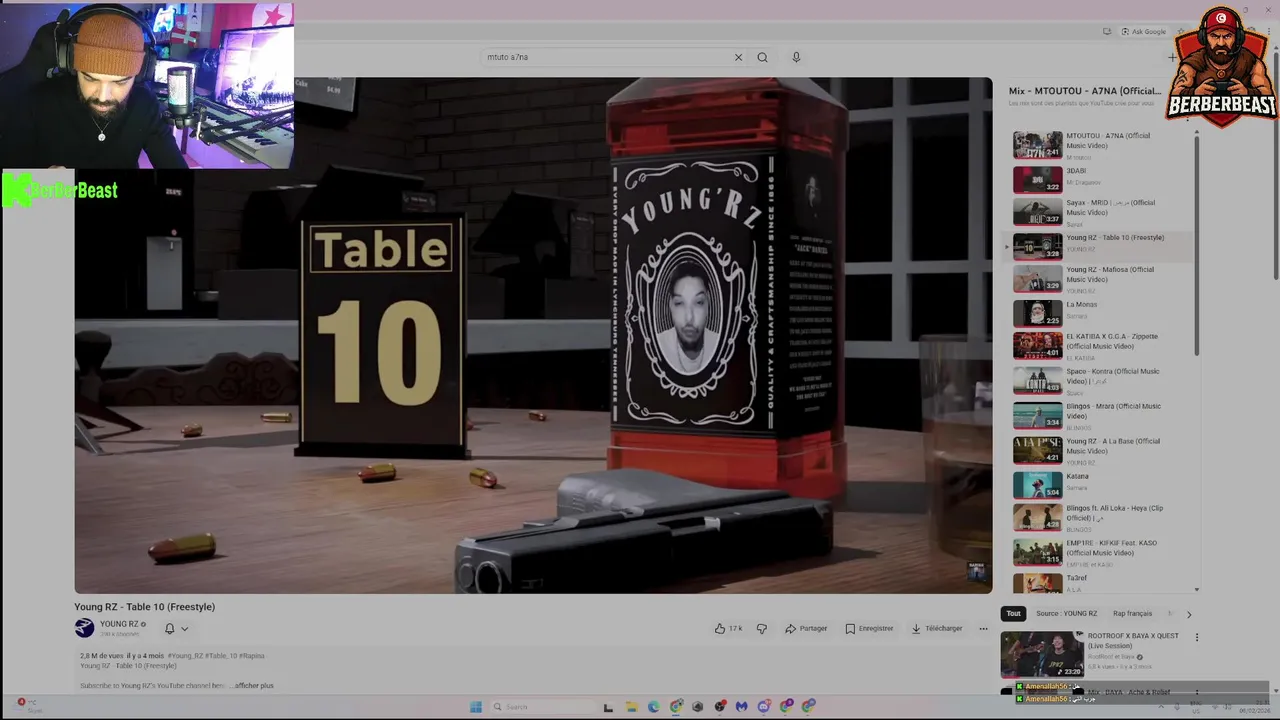The width and height of the screenshot is (1280, 720).
Task: Play EL KATIBA X G.G.A - Zippette
Action: pos(1100,346)
